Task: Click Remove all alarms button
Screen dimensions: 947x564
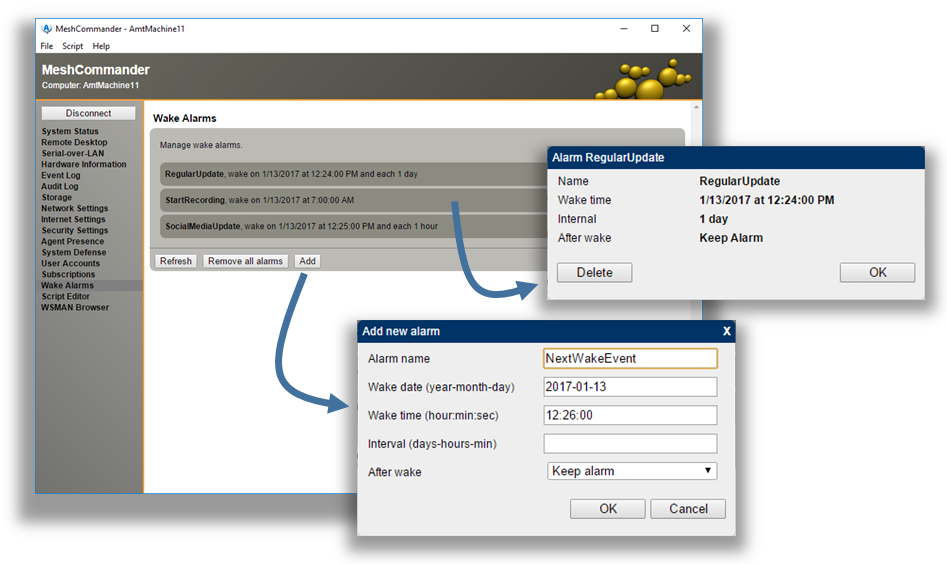Action: (245, 261)
